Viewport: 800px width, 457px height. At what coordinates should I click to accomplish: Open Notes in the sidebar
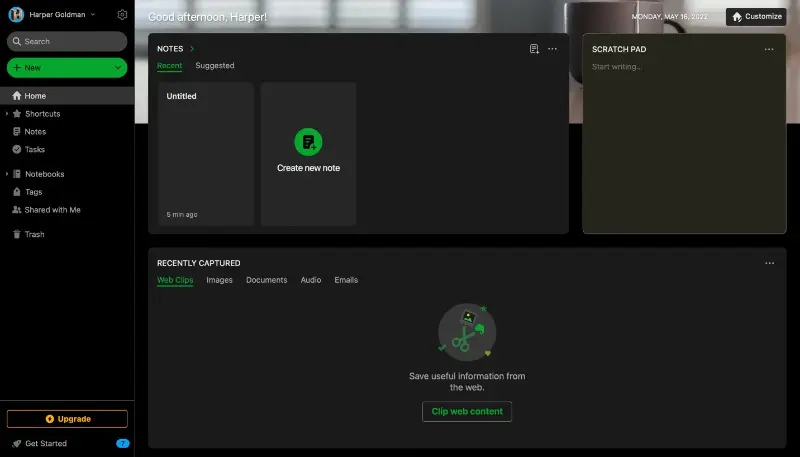(35, 132)
